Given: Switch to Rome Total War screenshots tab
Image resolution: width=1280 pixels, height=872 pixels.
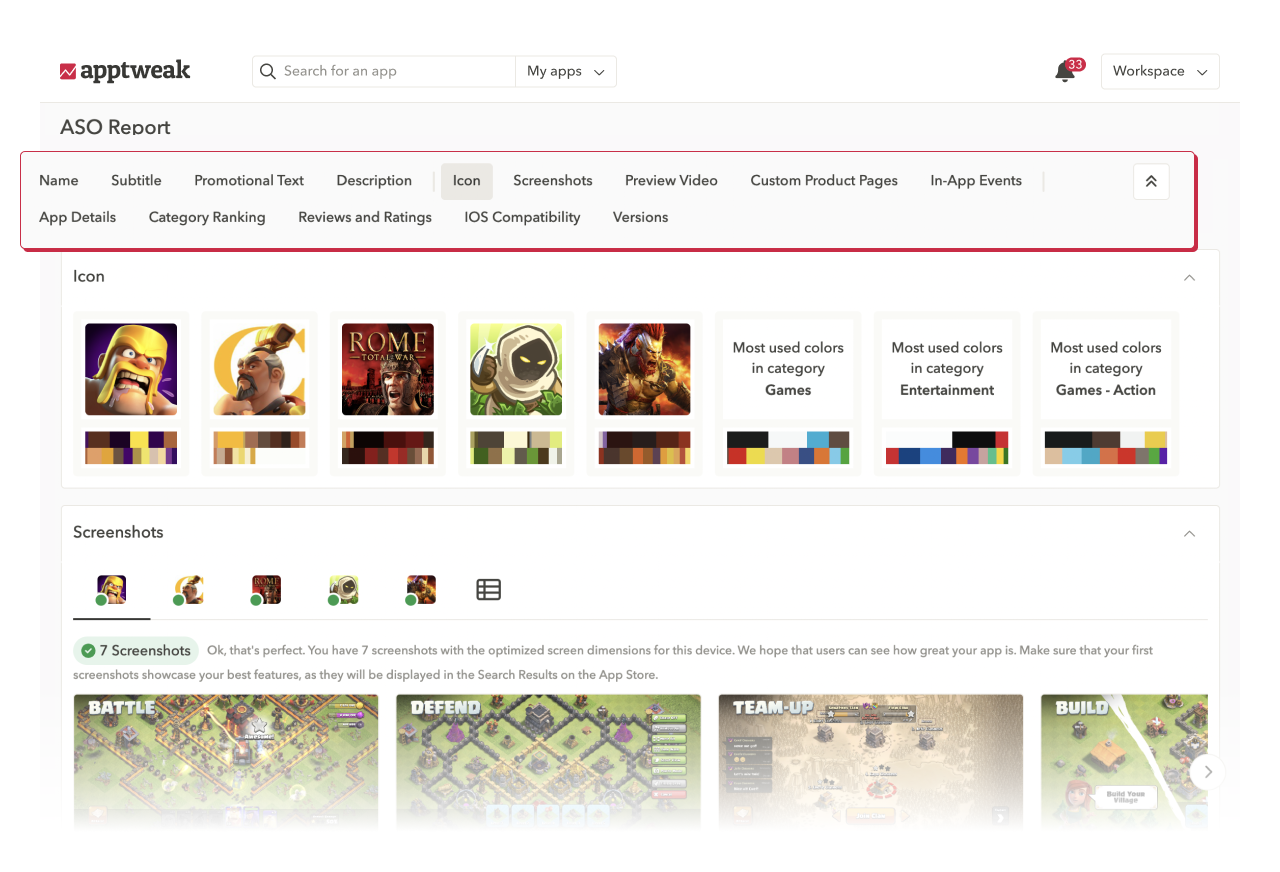Looking at the screenshot, I should (x=266, y=590).
